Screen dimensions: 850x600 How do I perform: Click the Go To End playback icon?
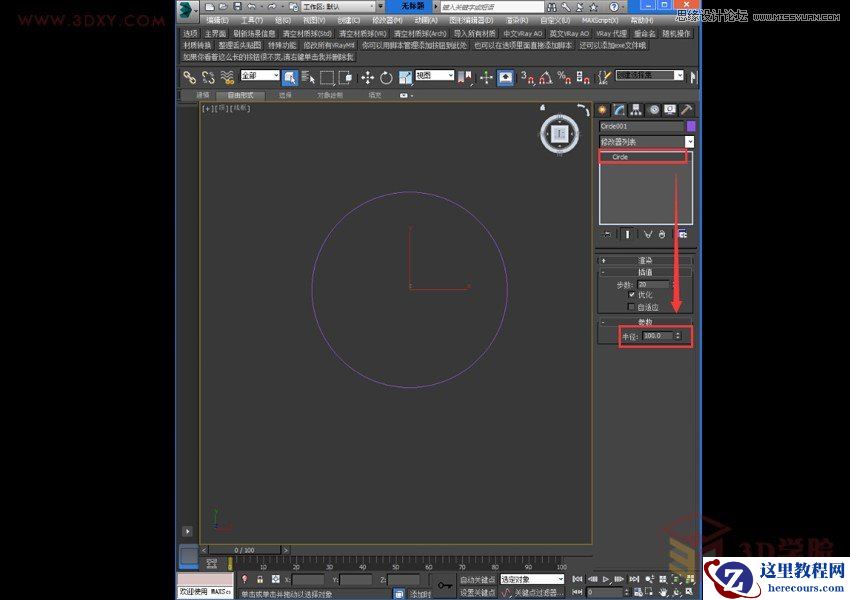pyautogui.click(x=634, y=579)
